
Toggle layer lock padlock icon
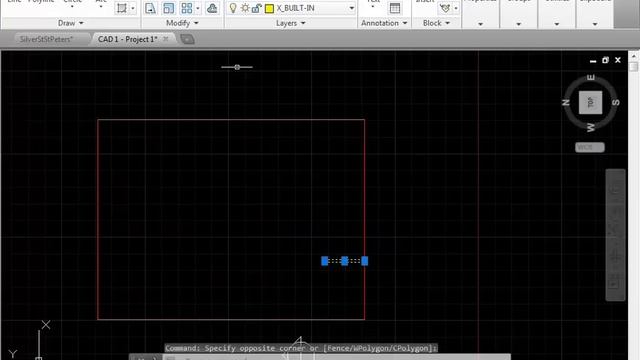coord(256,8)
